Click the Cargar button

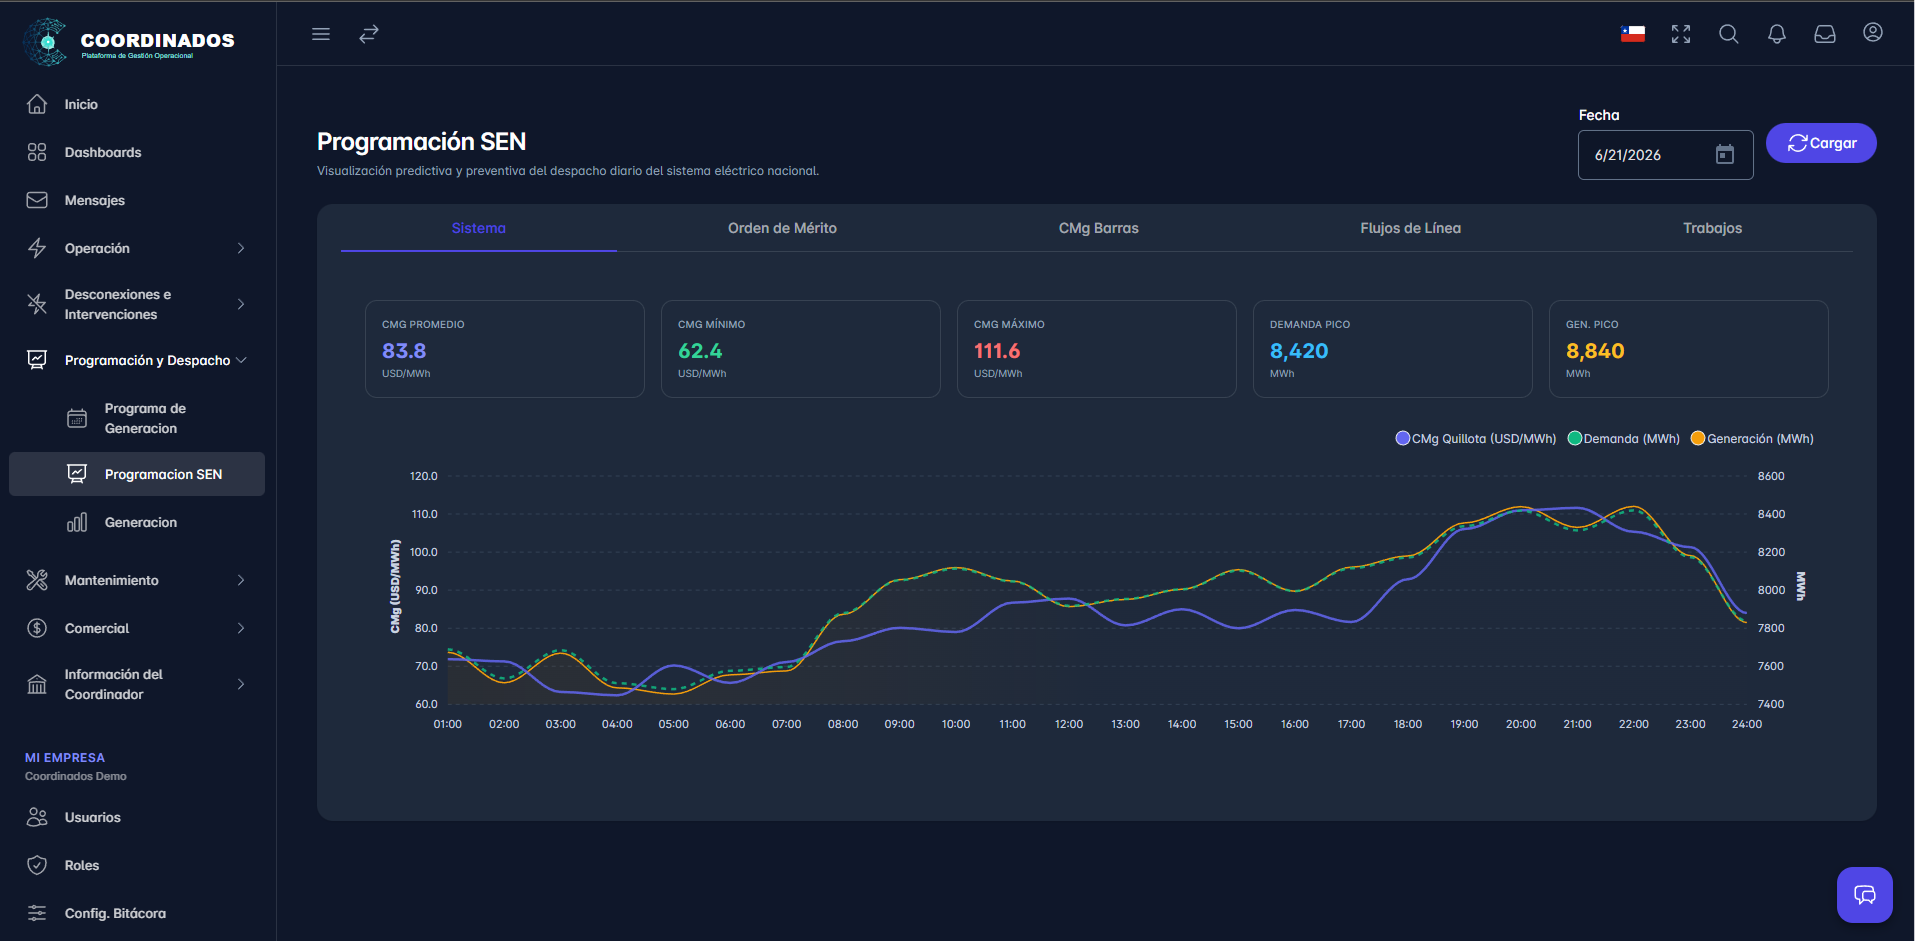click(1821, 143)
